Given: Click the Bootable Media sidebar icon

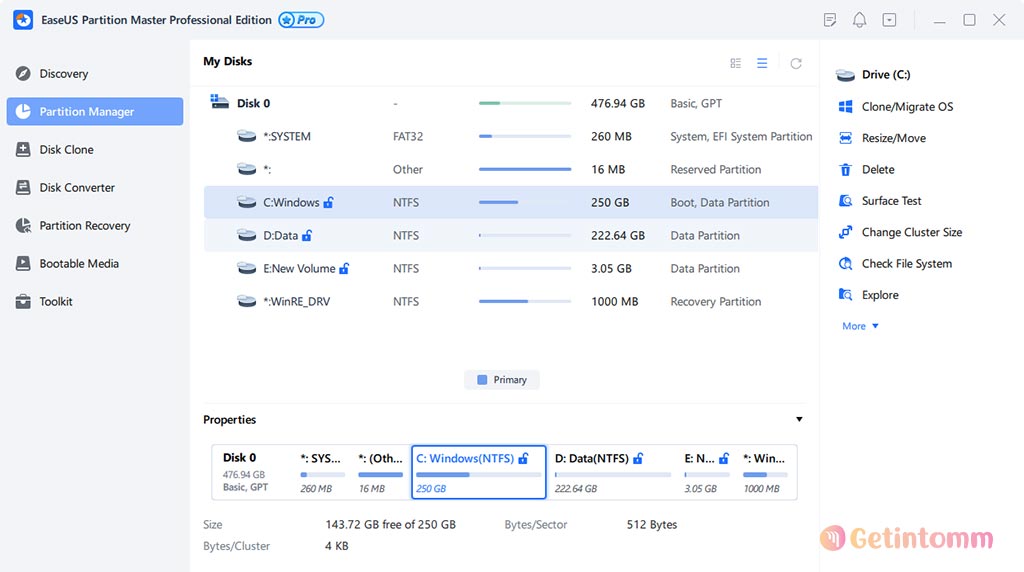Looking at the screenshot, I should click(x=23, y=263).
